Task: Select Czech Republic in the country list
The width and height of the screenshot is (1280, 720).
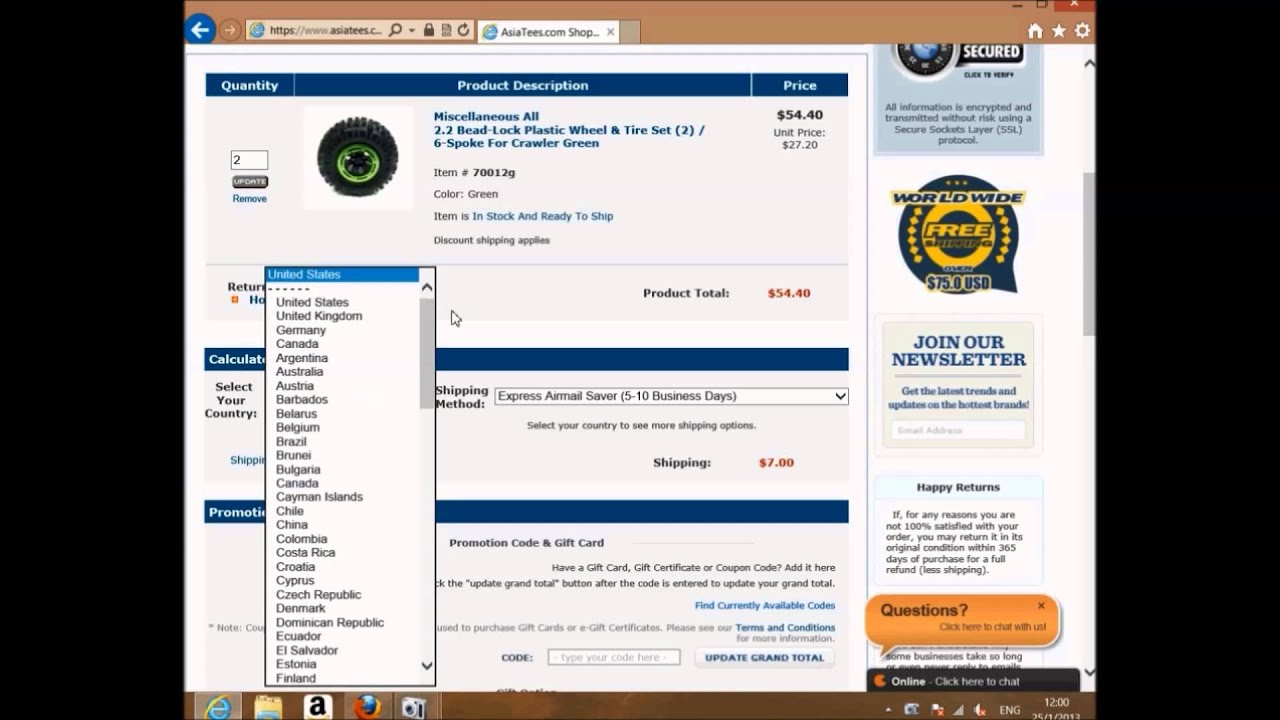Action: coord(319,595)
